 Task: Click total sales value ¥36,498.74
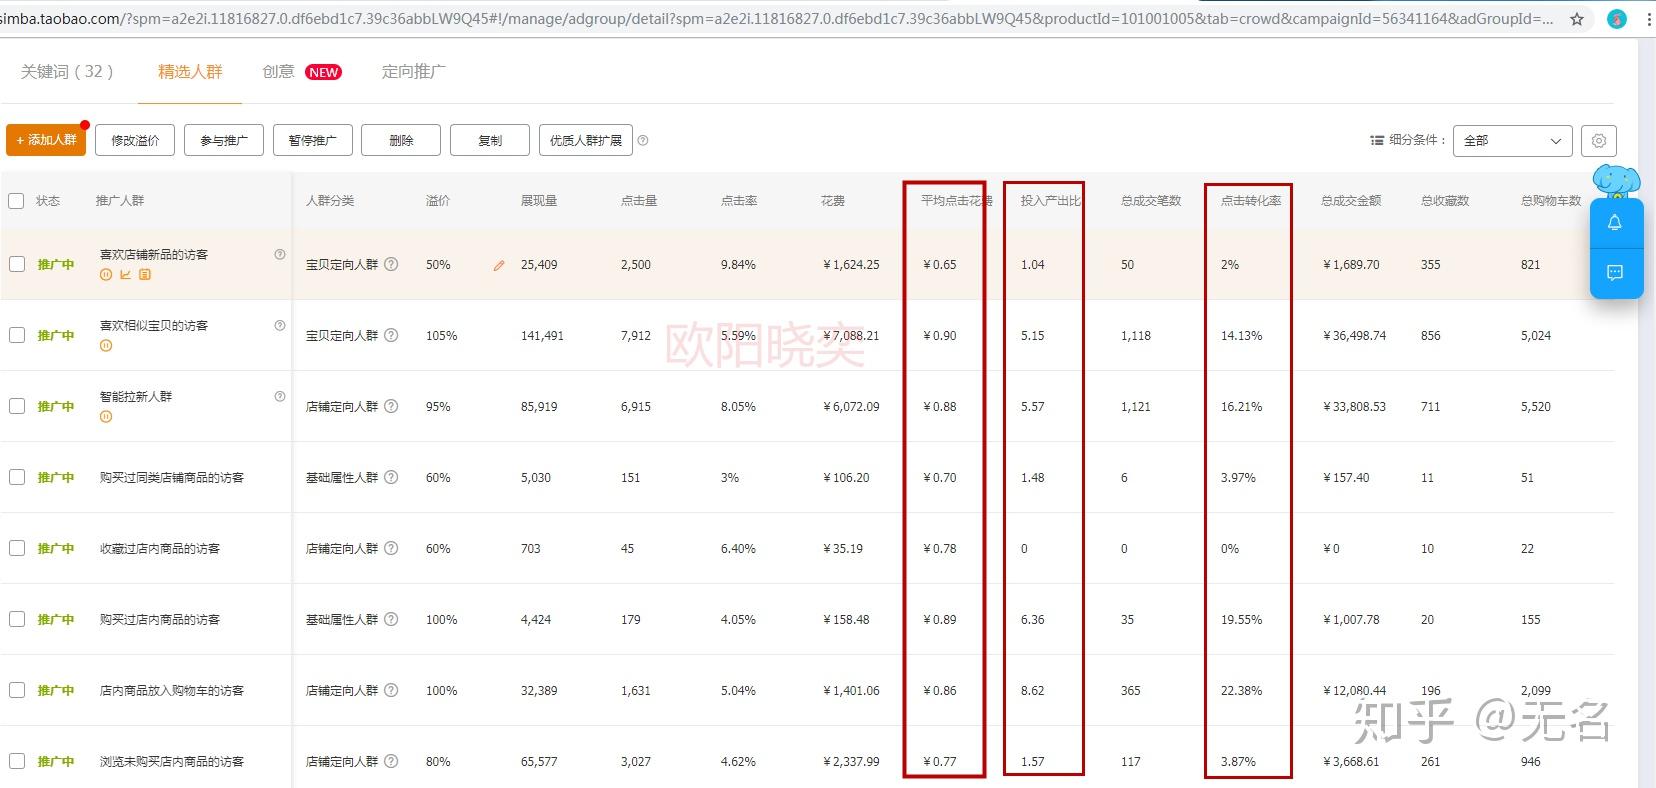(x=1354, y=335)
